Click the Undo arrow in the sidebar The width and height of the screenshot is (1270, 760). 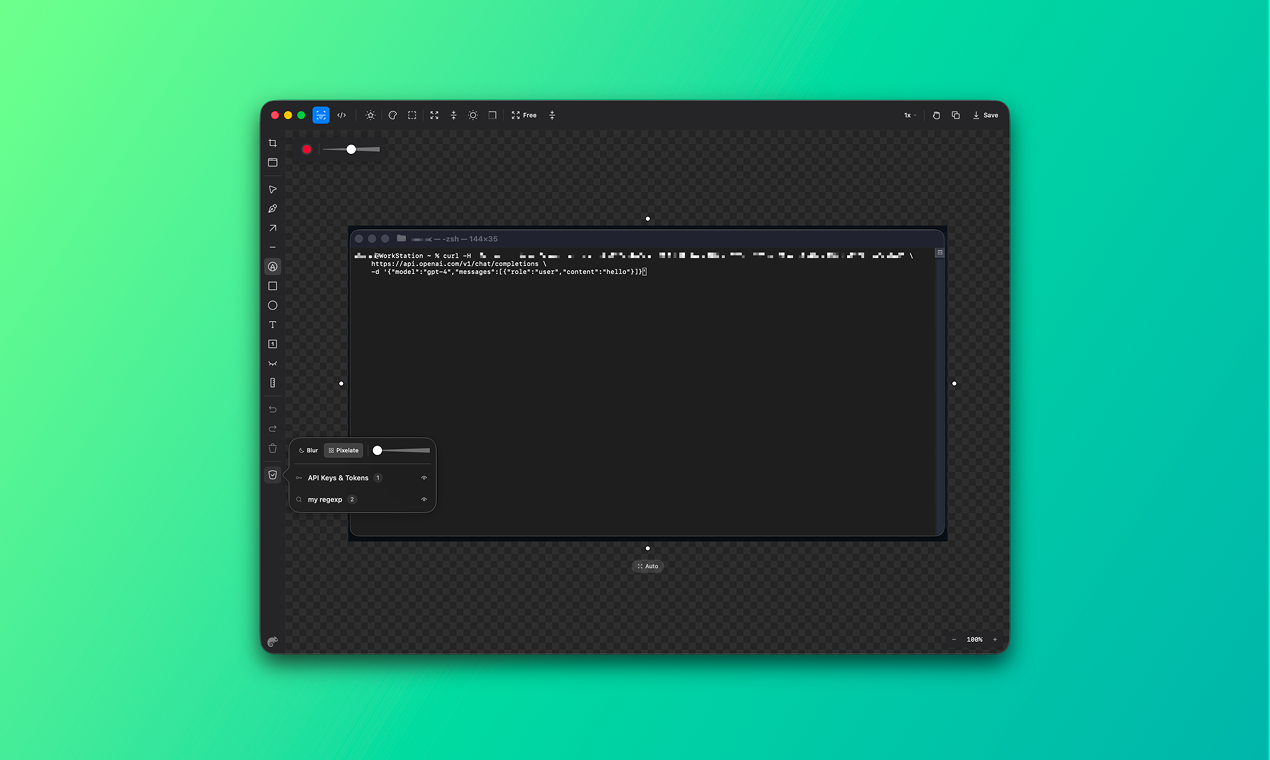pos(272,409)
